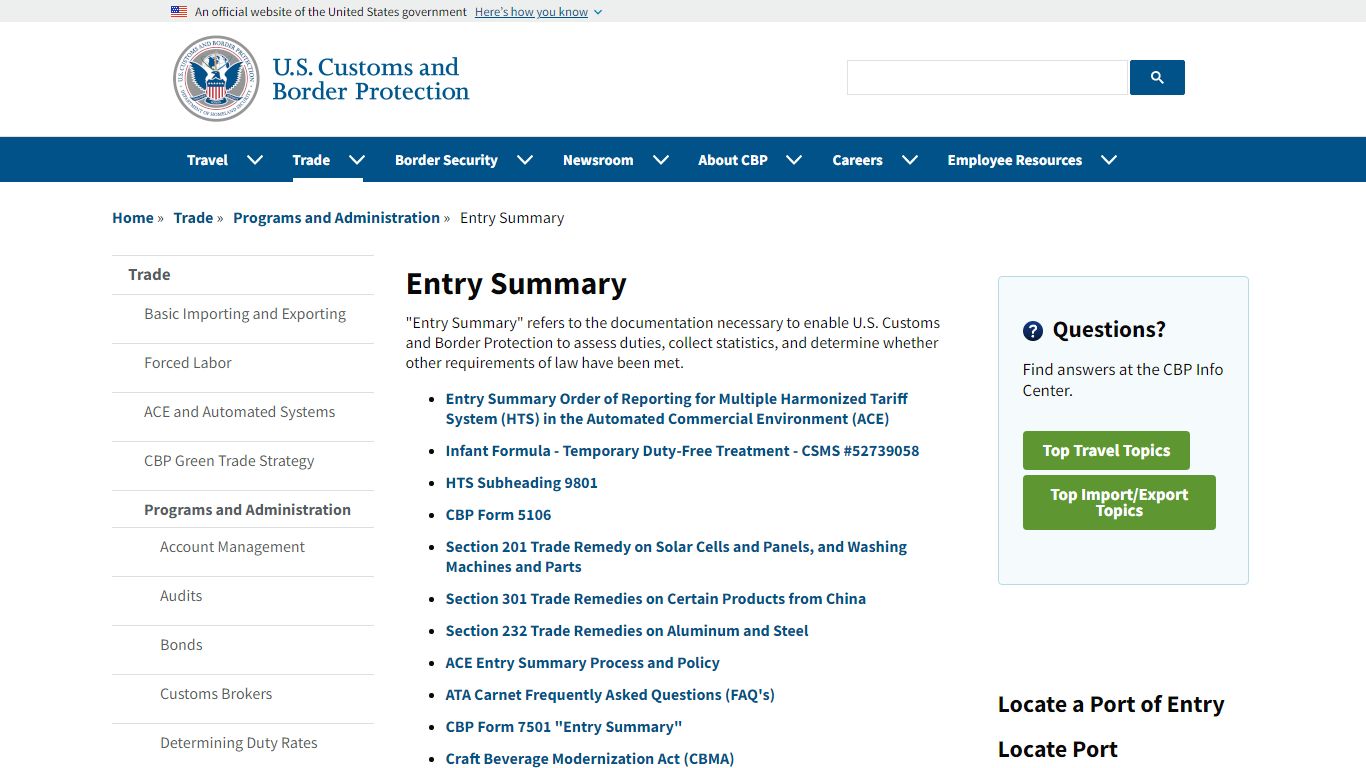Open the Travel nav item
1366x768 pixels.
pos(207,160)
